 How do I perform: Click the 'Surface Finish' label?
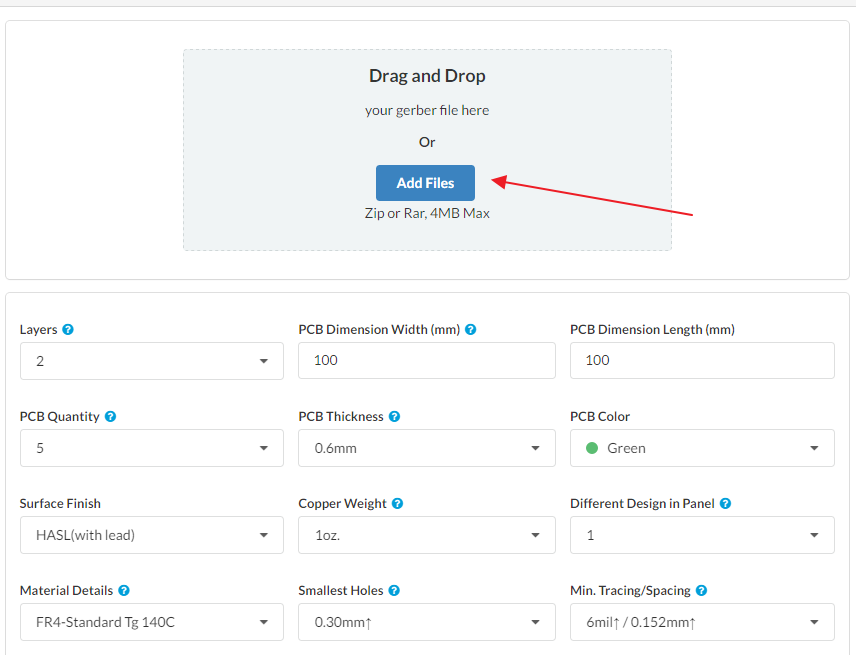coord(60,503)
